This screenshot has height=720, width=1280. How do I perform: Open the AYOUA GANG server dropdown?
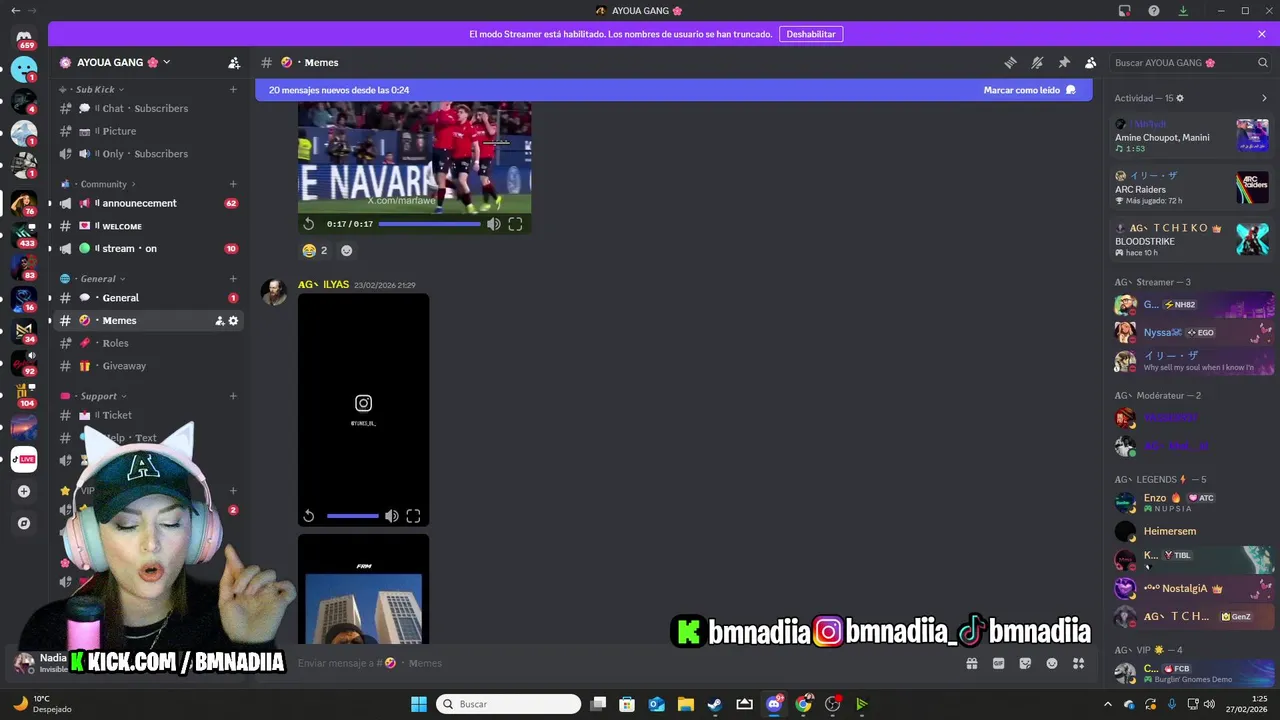(115, 62)
